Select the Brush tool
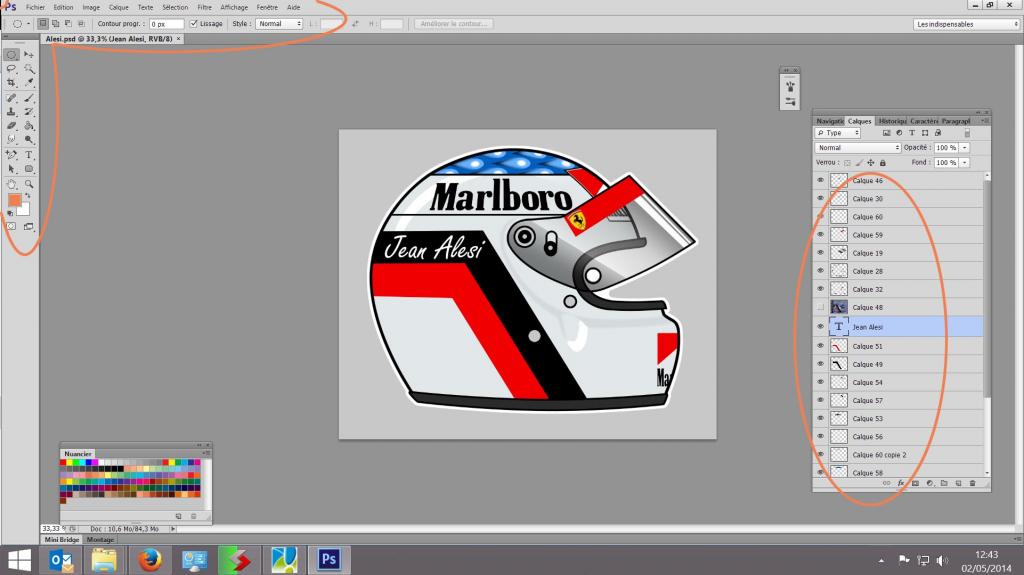 [x=29, y=98]
